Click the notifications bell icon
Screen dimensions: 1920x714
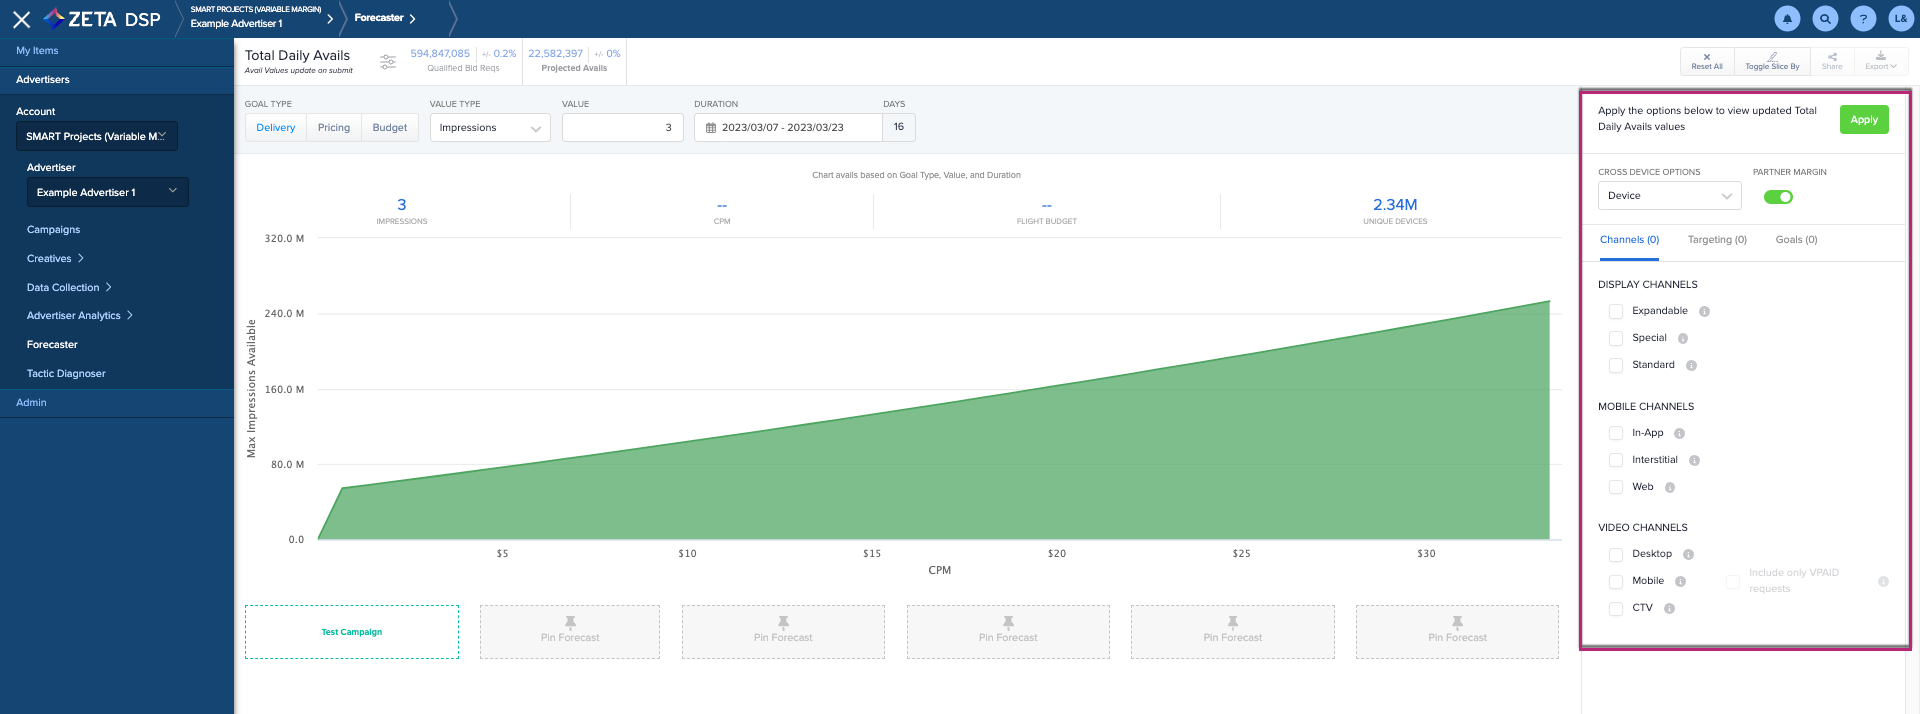1787,19
